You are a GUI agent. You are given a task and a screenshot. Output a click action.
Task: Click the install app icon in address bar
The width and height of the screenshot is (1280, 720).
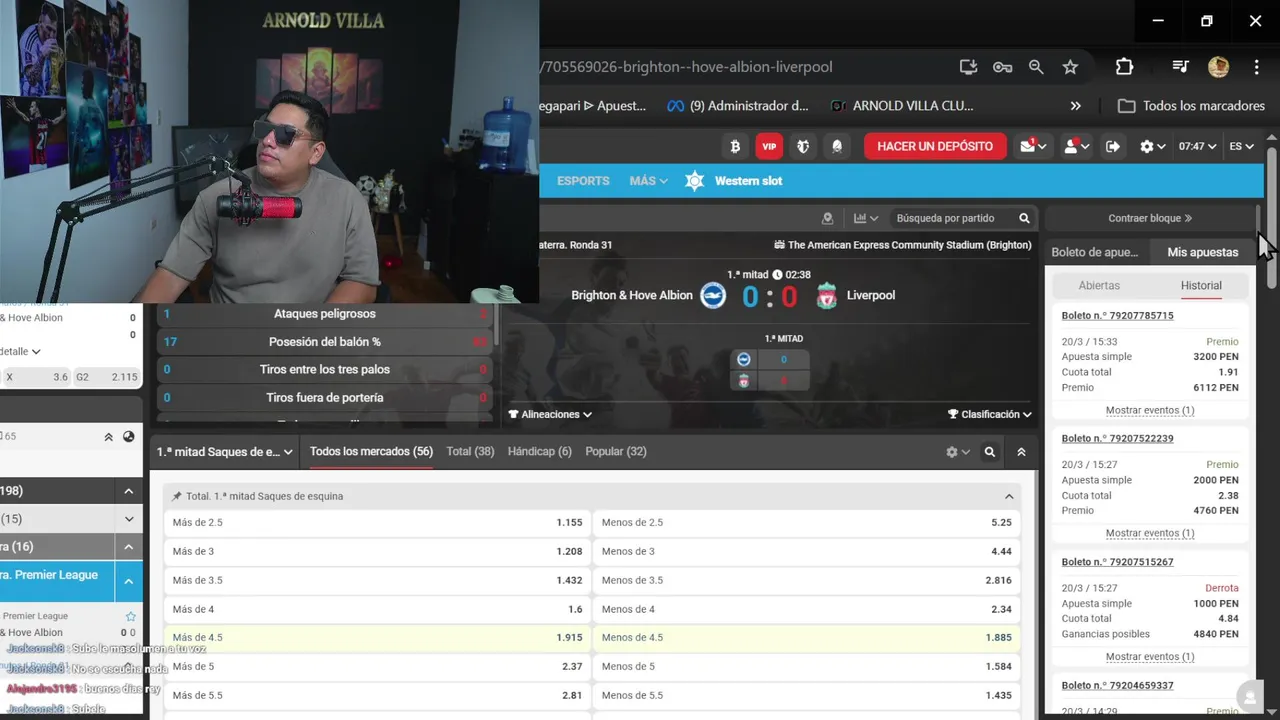[x=968, y=67]
